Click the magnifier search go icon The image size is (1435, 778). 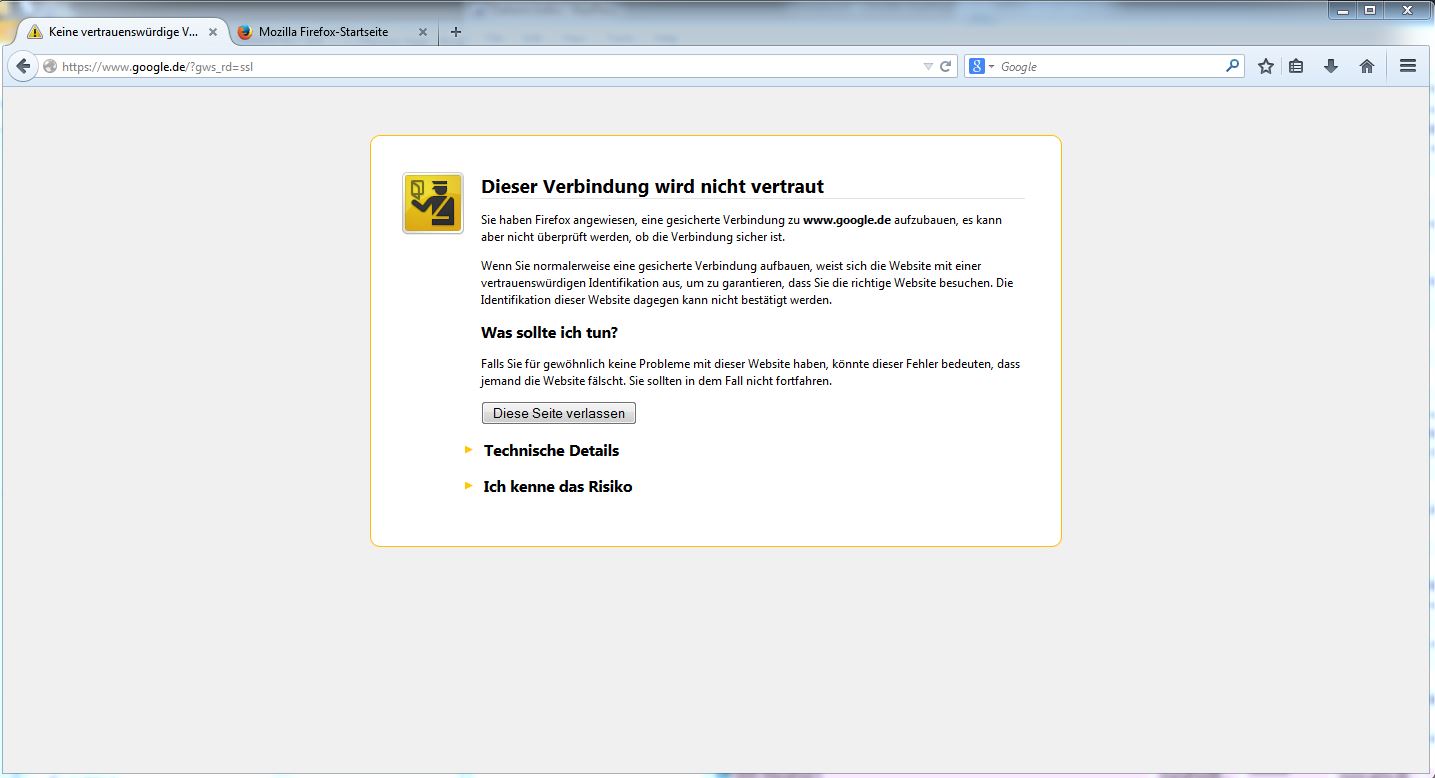coord(1232,66)
